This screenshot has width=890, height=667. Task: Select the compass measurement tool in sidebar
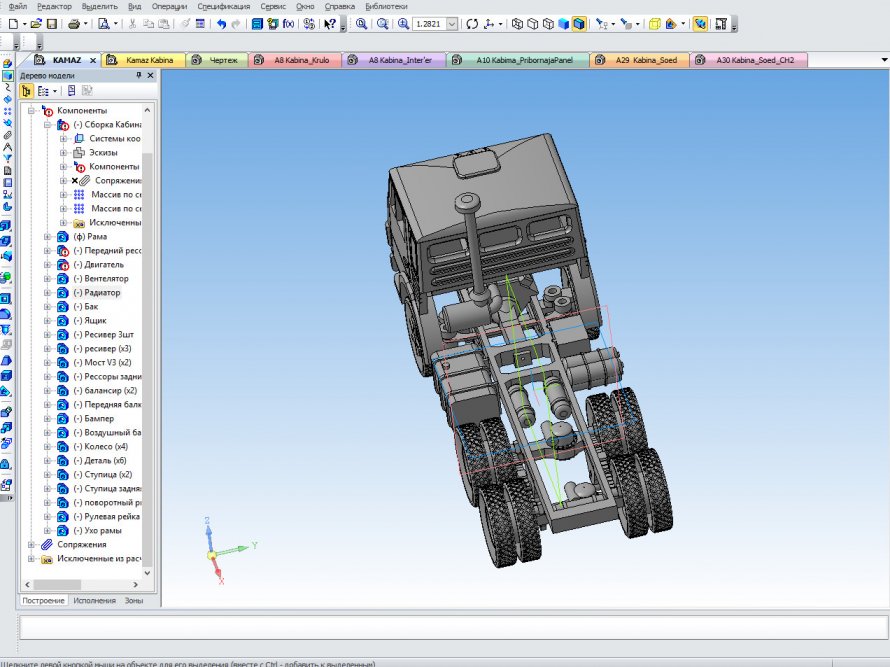(x=7, y=147)
